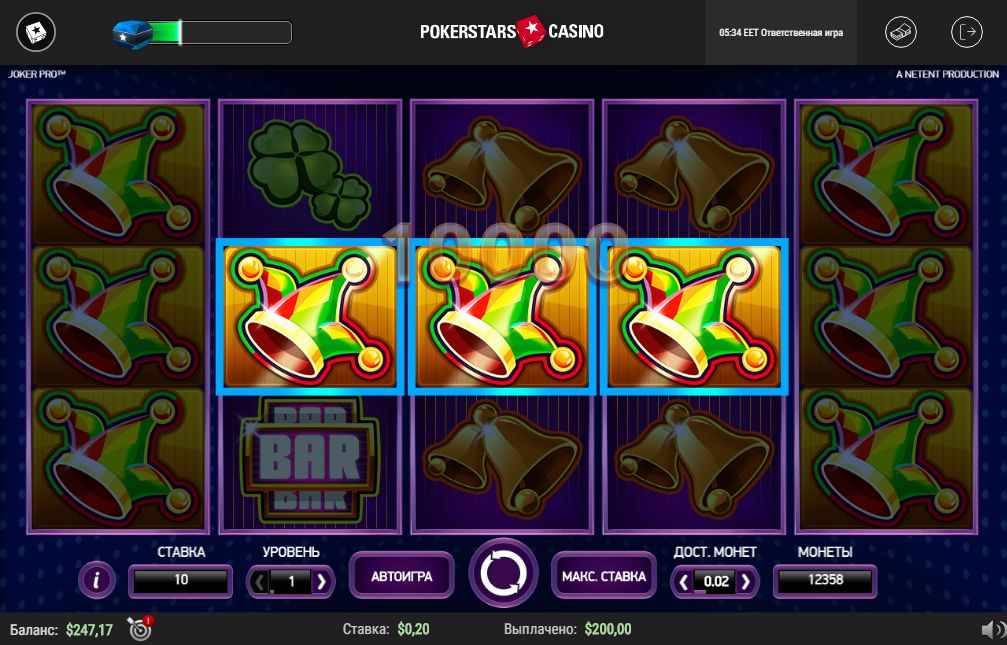Start Автоигра autoplay
The height and width of the screenshot is (645, 1007).
pos(401,576)
